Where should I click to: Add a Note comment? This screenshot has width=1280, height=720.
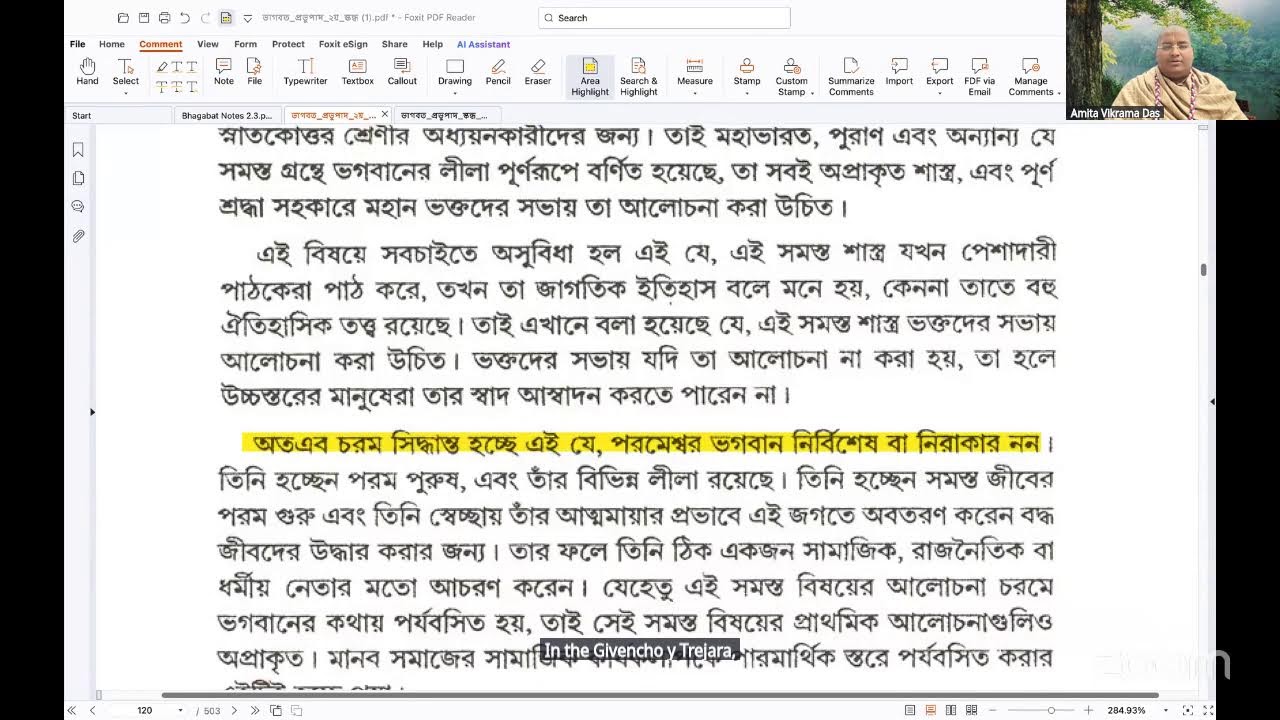pos(224,72)
